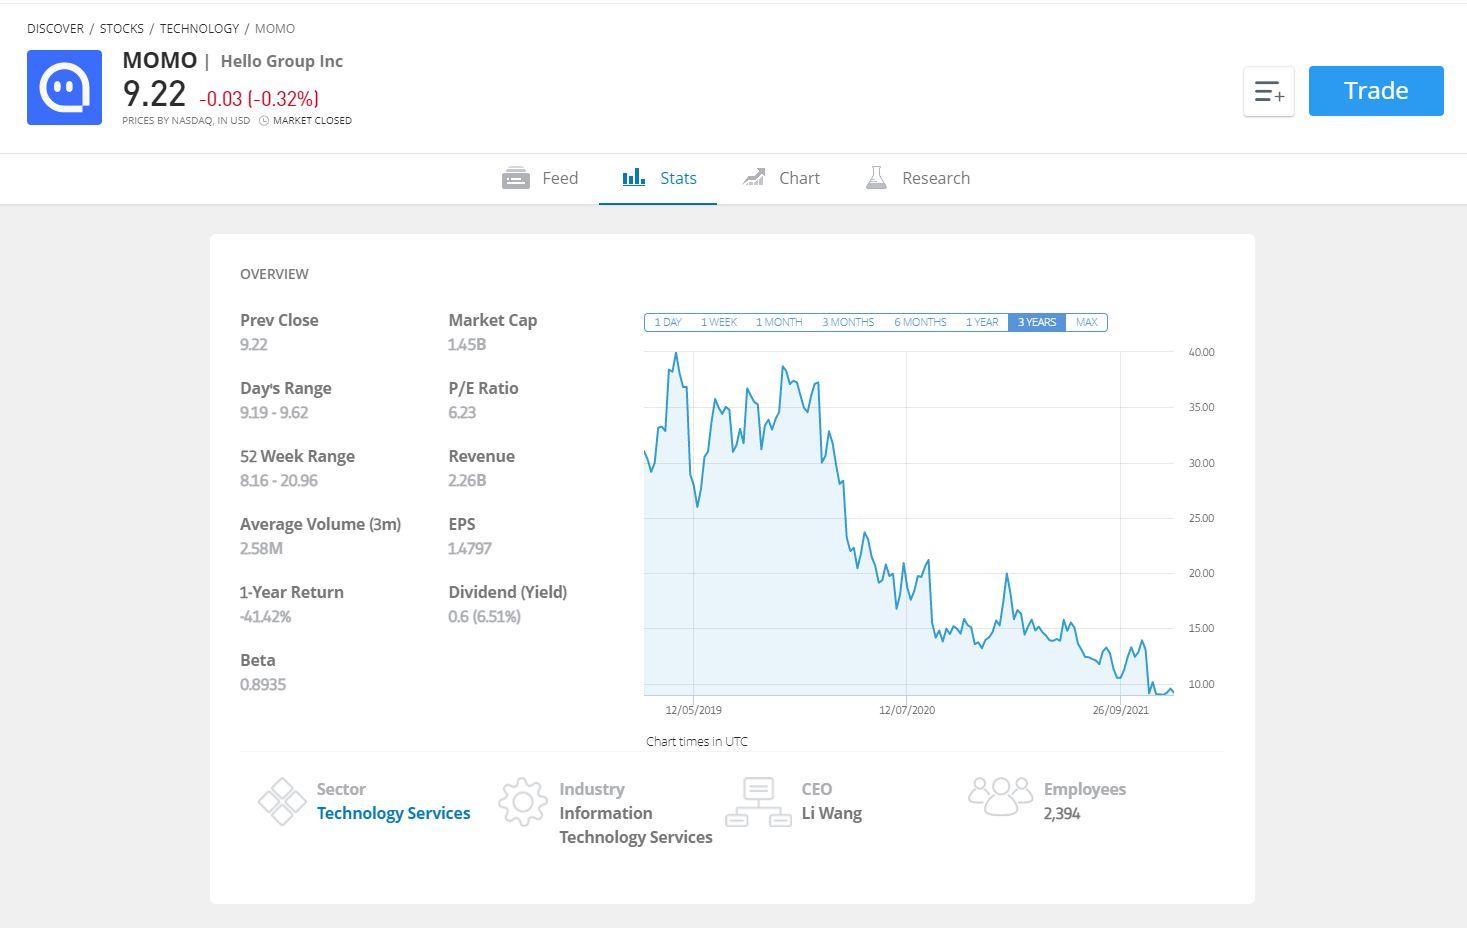Click the Employees people icon
Viewport: 1467px width, 928px height.
click(1000, 796)
